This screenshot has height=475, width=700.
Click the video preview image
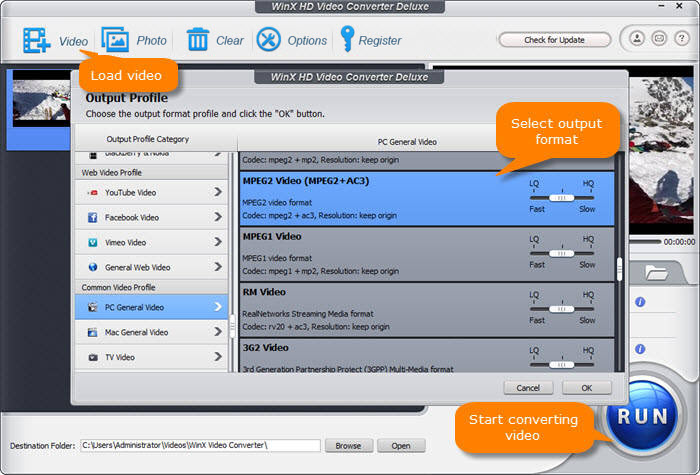click(x=661, y=150)
